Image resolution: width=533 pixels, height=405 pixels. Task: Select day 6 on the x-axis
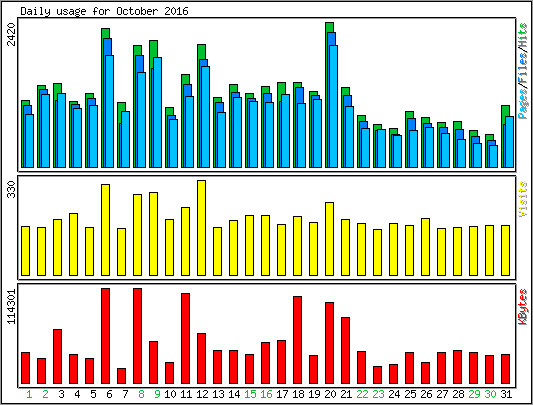[109, 394]
